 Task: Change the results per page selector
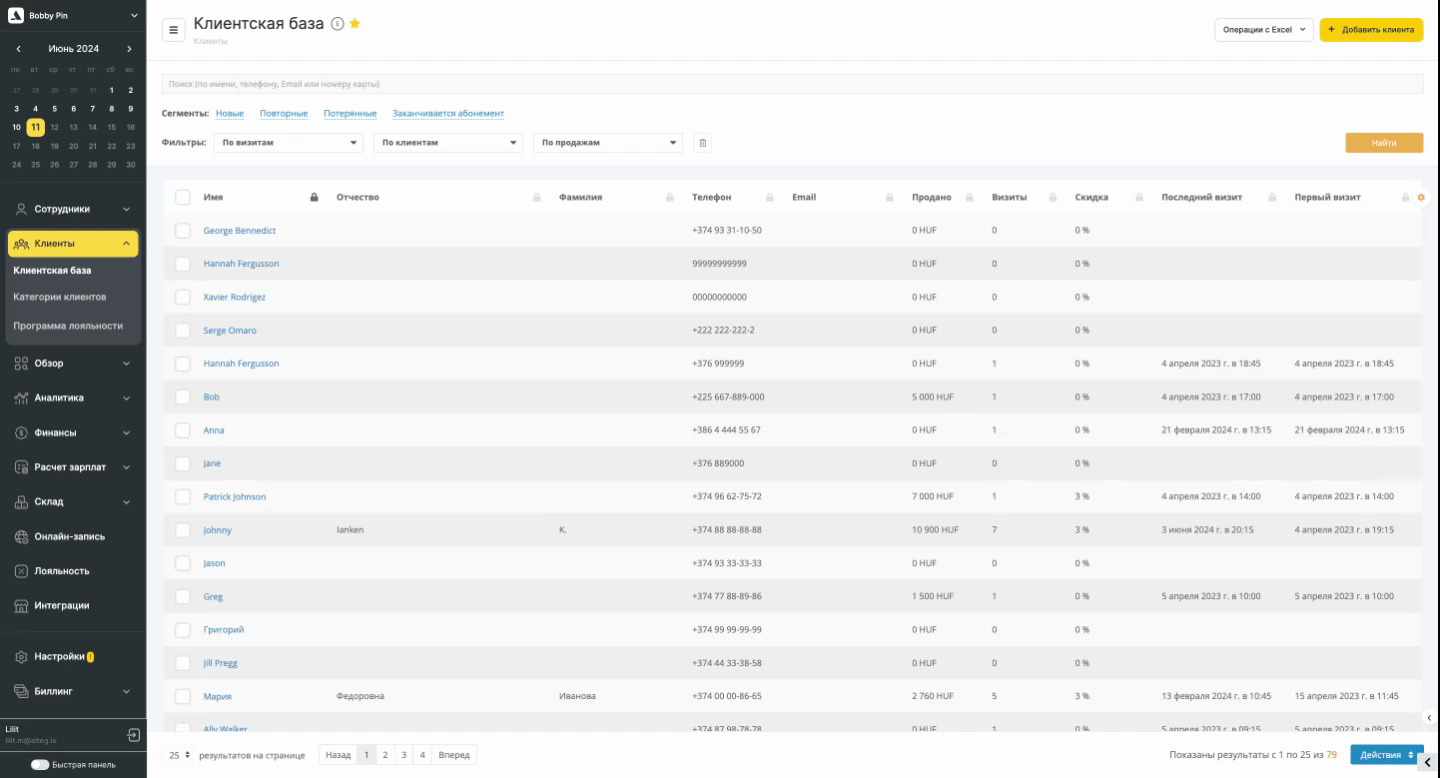click(180, 755)
